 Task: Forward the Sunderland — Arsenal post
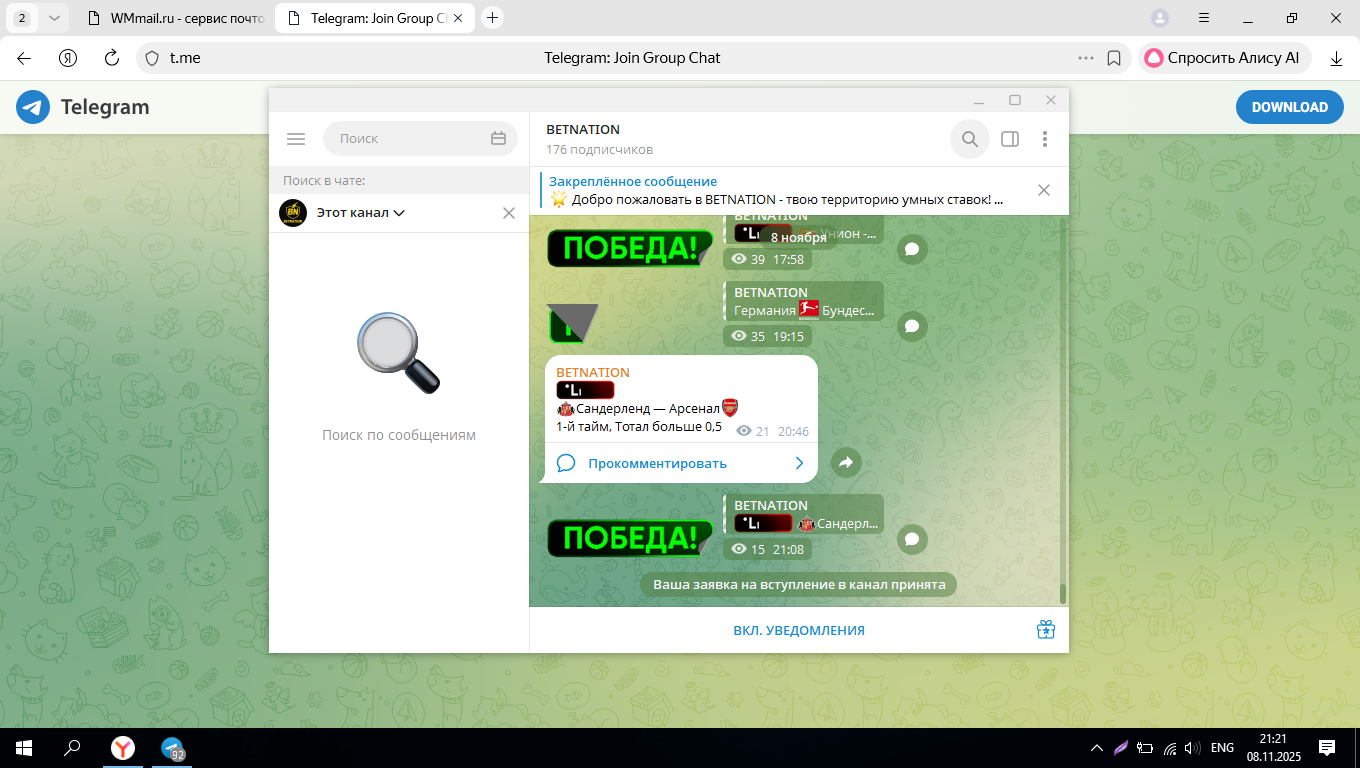845,462
